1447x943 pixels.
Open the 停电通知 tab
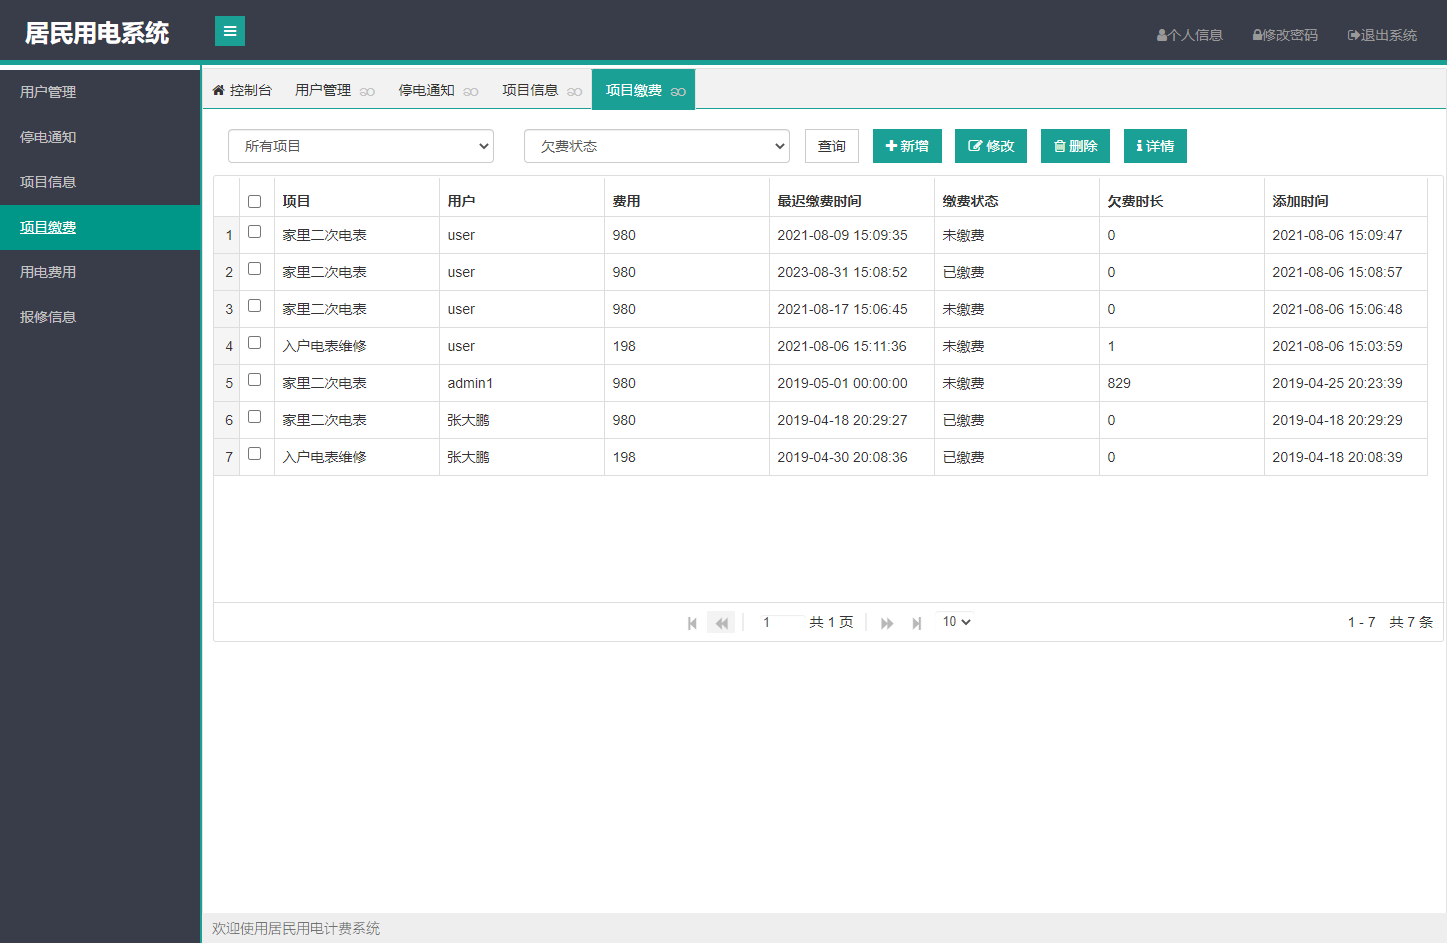pyautogui.click(x=428, y=89)
